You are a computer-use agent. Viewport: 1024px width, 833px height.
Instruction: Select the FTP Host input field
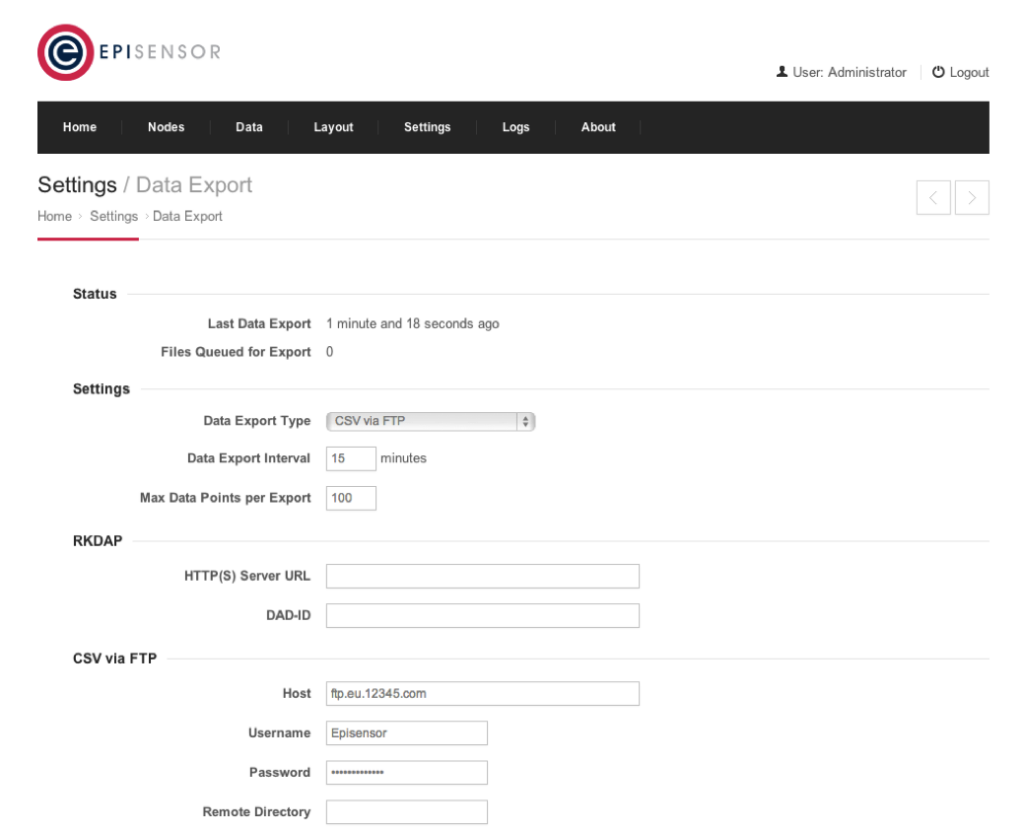point(482,693)
